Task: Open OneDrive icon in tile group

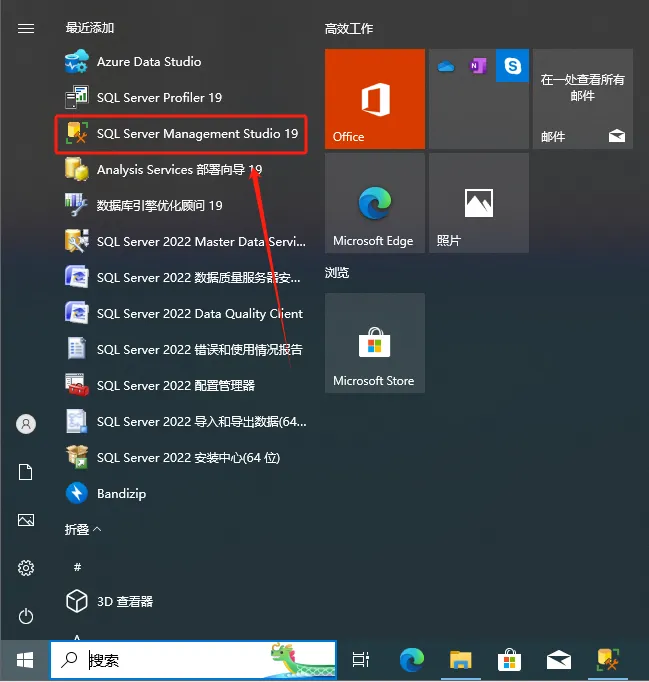Action: 445,66
